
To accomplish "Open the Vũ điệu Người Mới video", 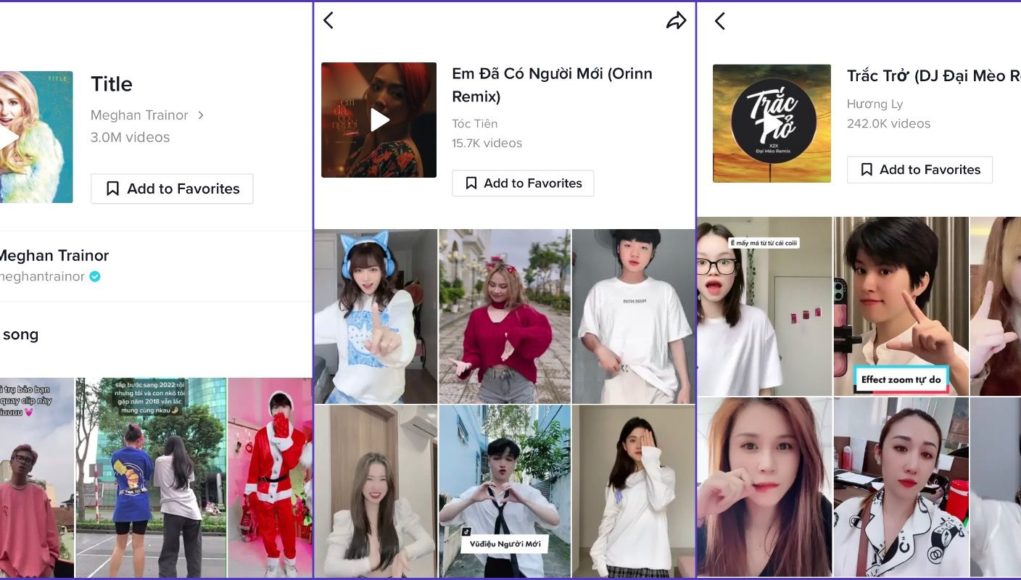I will click(x=505, y=491).
